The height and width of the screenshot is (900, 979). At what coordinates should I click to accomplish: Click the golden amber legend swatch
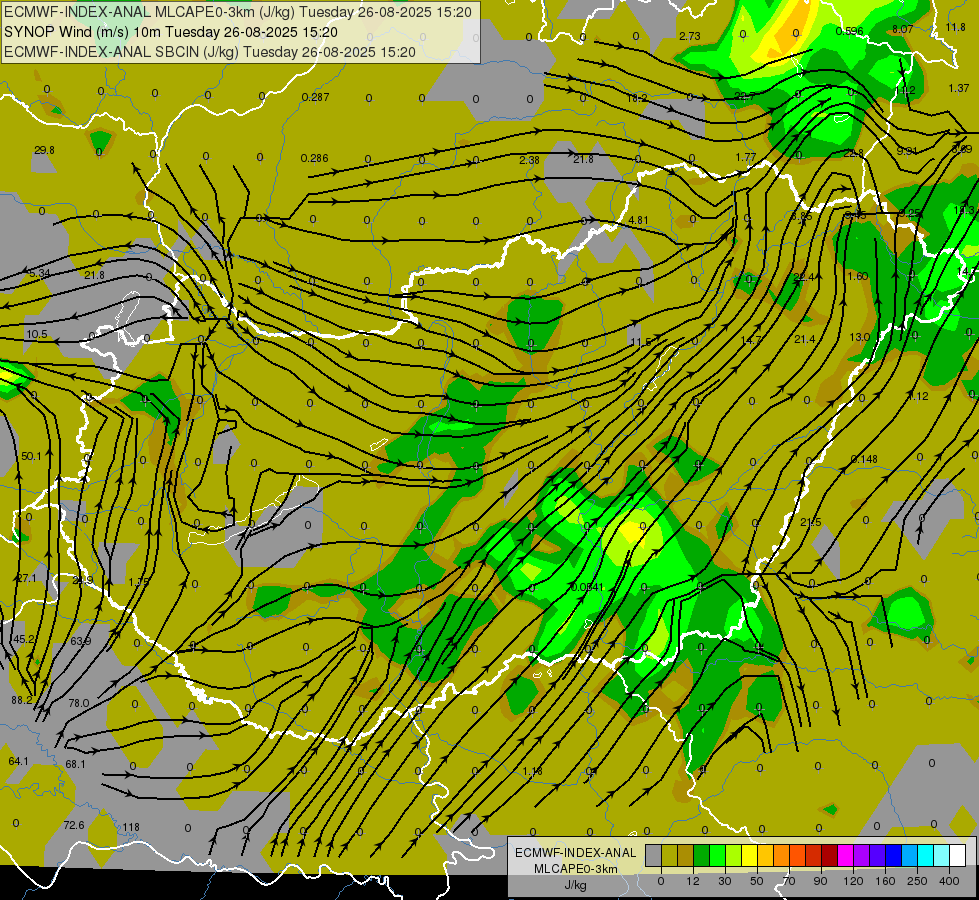[766, 855]
